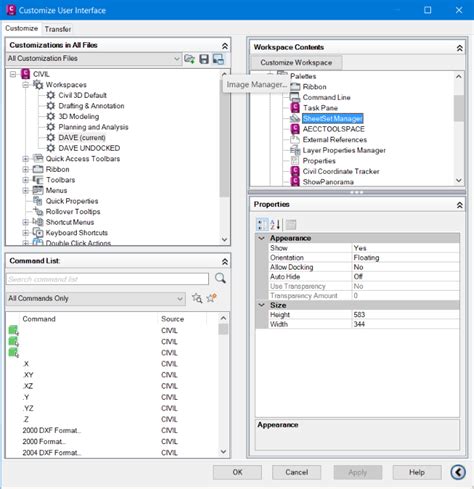The width and height of the screenshot is (474, 489).
Task: Switch Properties to alphabetical sort icon
Action: point(275,224)
